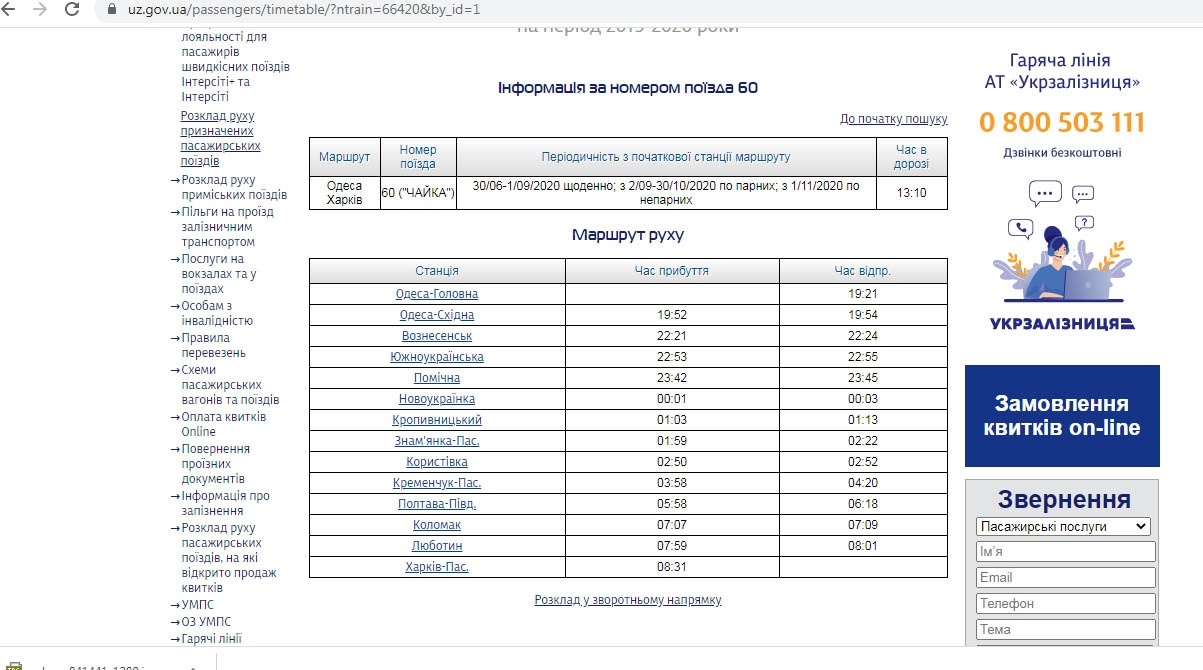The width and height of the screenshot is (1203, 670).
Task: Open station Користівка link
Action: click(x=437, y=462)
